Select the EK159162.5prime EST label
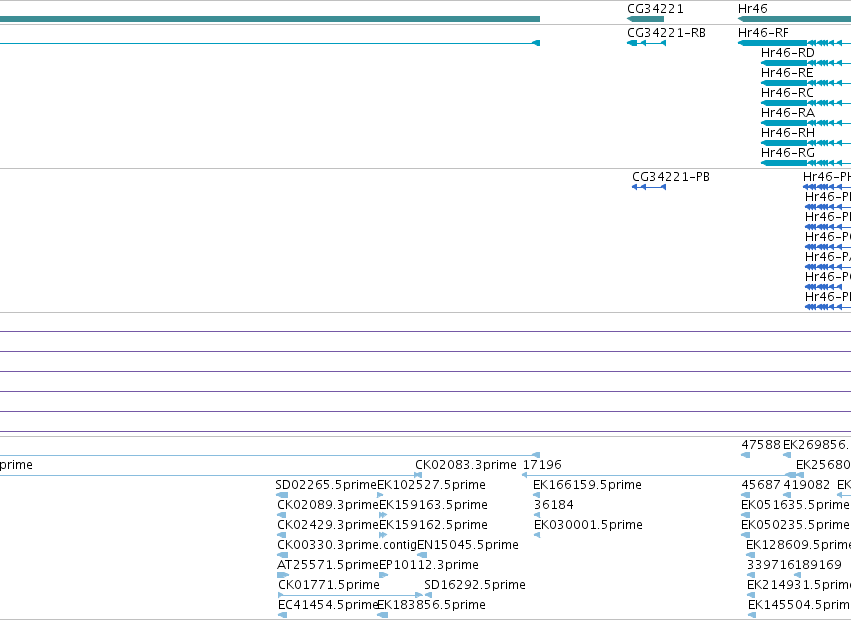Image resolution: width=851 pixels, height=620 pixels. 433,525
